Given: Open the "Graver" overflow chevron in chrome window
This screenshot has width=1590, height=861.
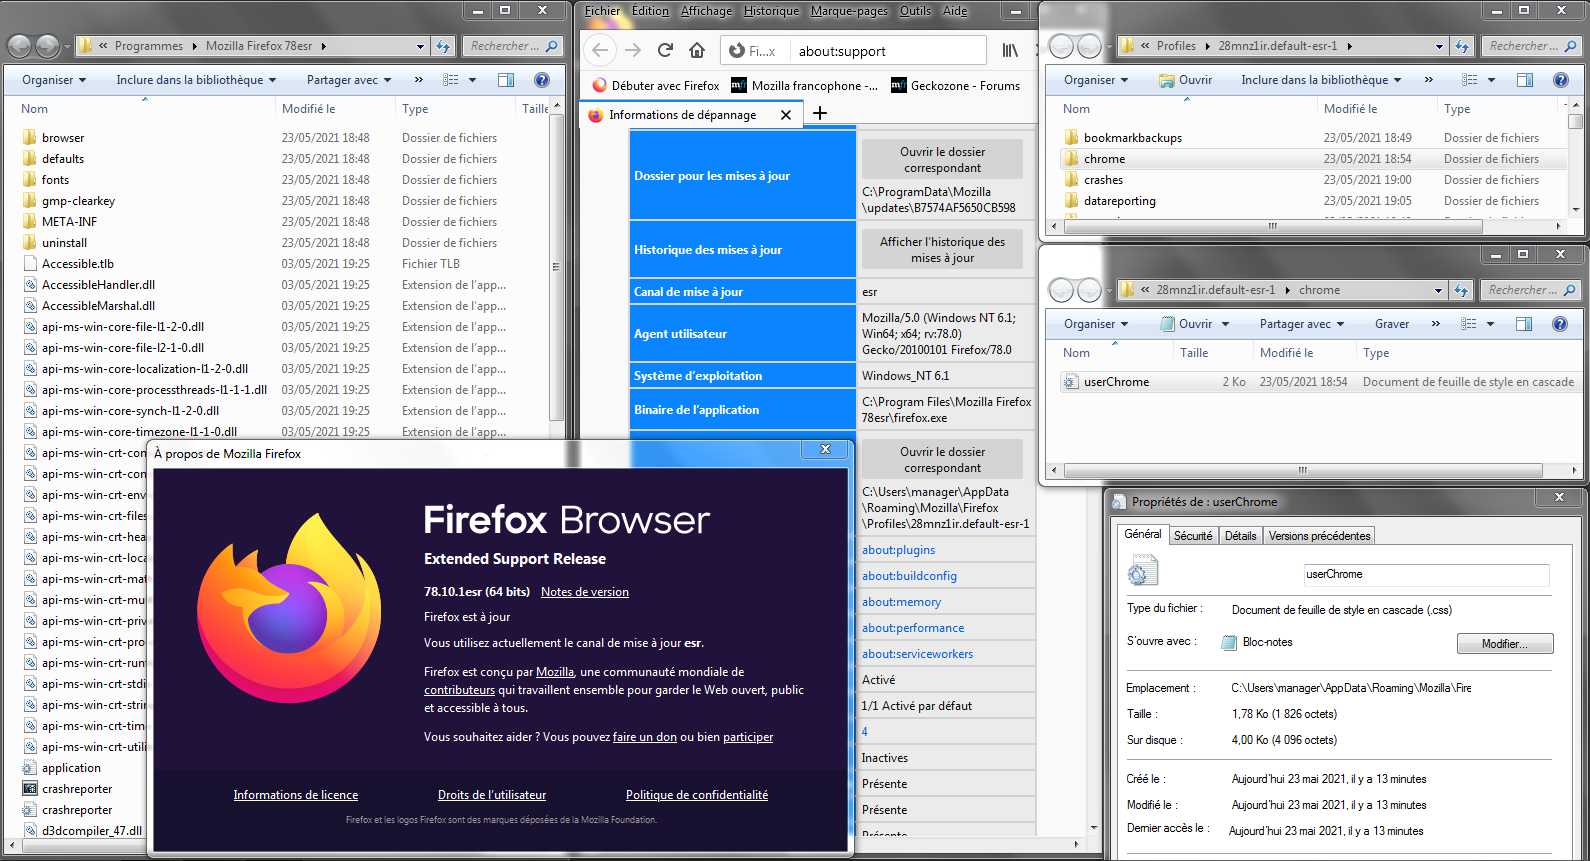Looking at the screenshot, I should 1436,324.
